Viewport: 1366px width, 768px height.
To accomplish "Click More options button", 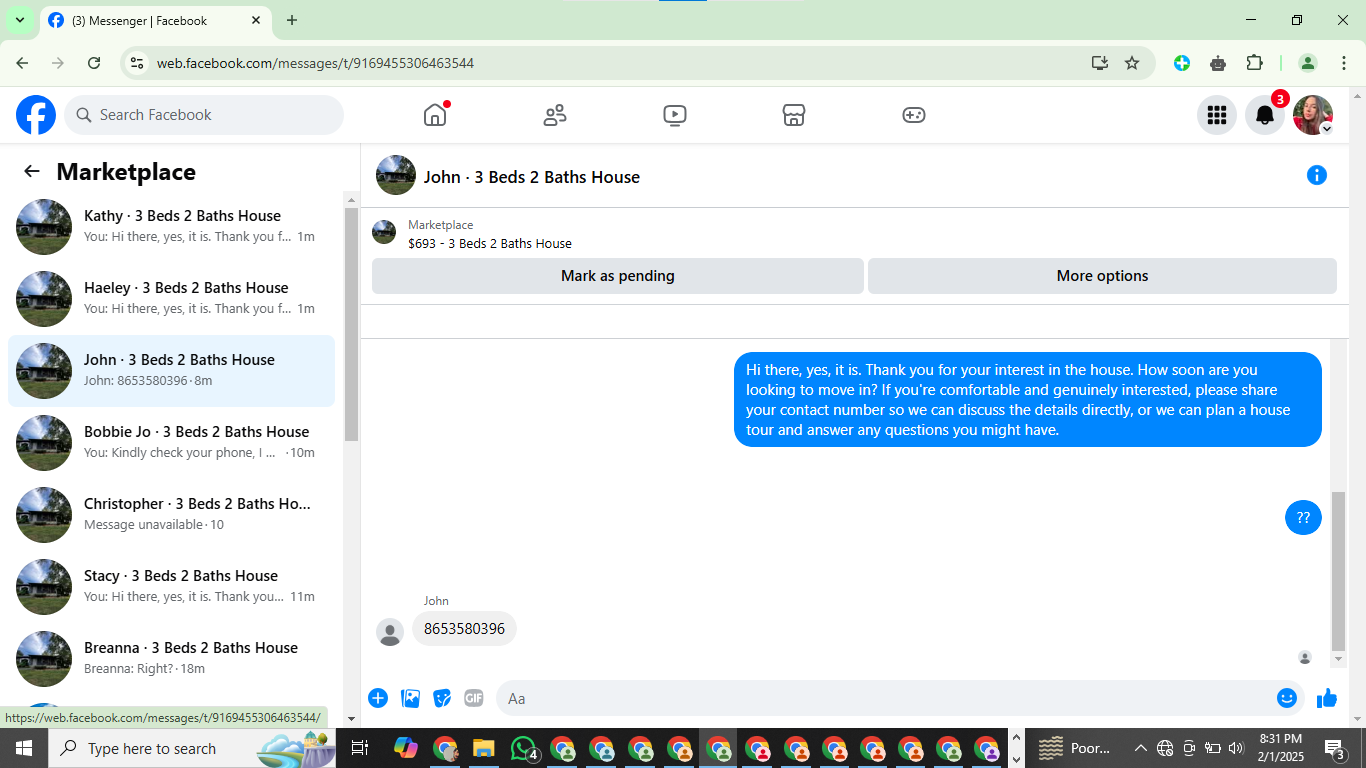I will pyautogui.click(x=1102, y=276).
